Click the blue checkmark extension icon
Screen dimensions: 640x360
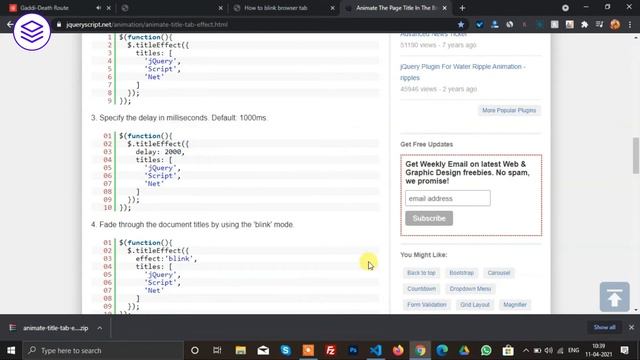[x=479, y=24]
